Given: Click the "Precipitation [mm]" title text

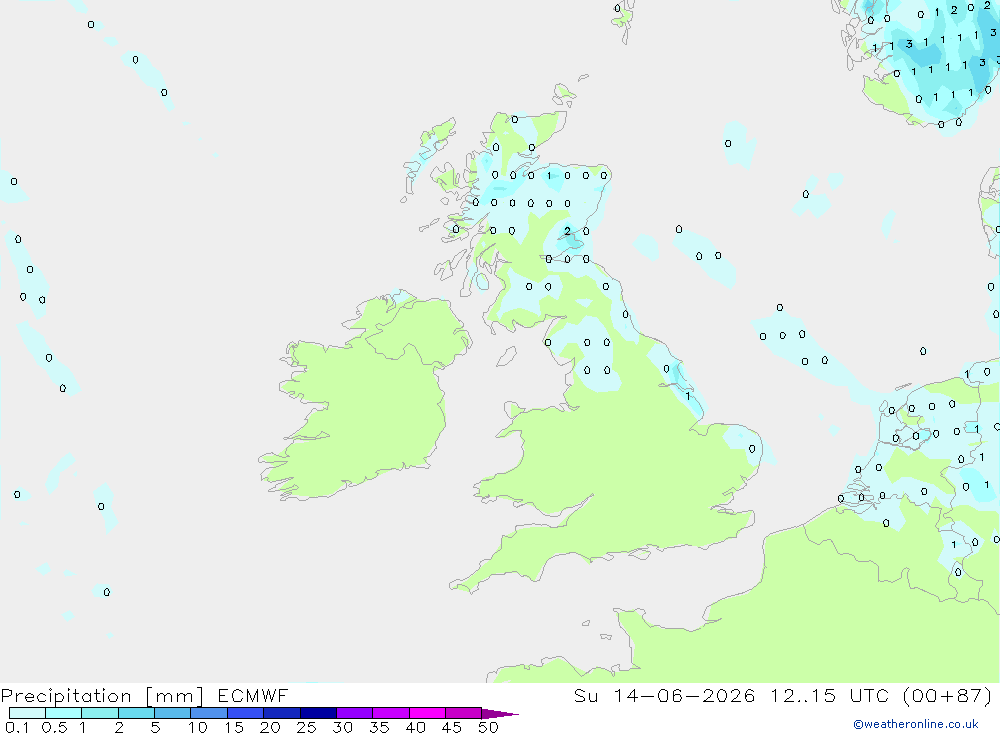Looking at the screenshot, I should pos(102,696).
